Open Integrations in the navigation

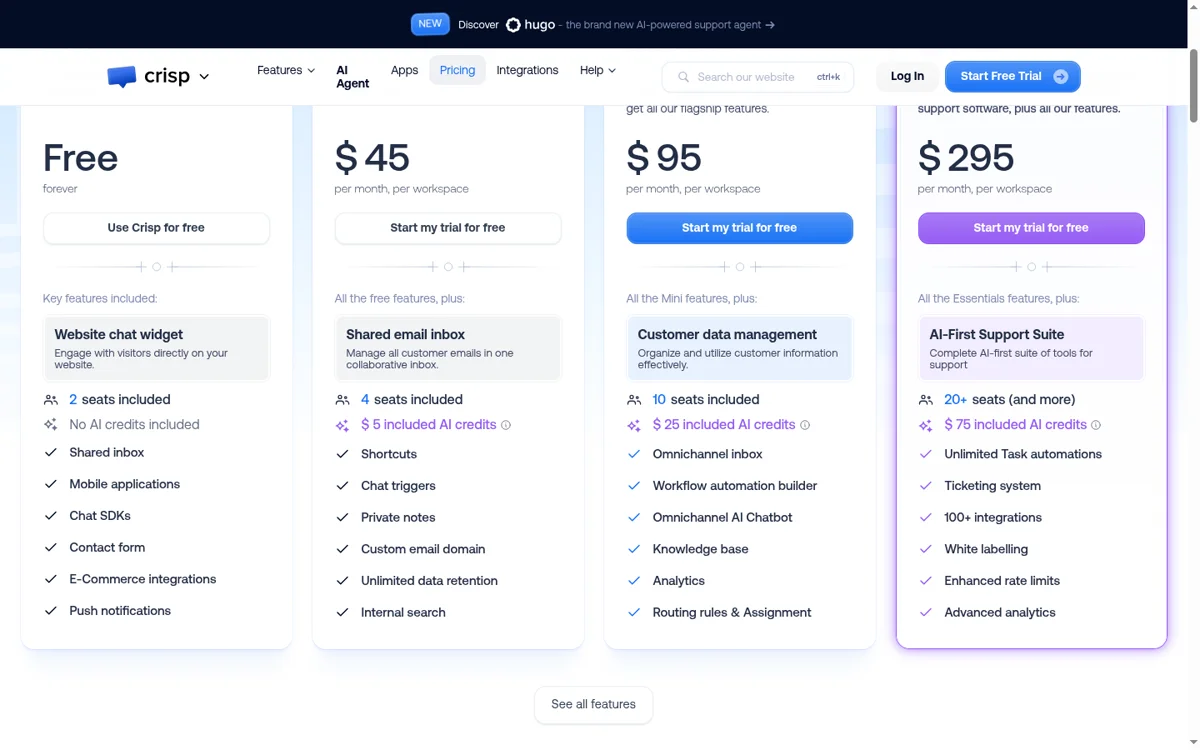pyautogui.click(x=527, y=70)
